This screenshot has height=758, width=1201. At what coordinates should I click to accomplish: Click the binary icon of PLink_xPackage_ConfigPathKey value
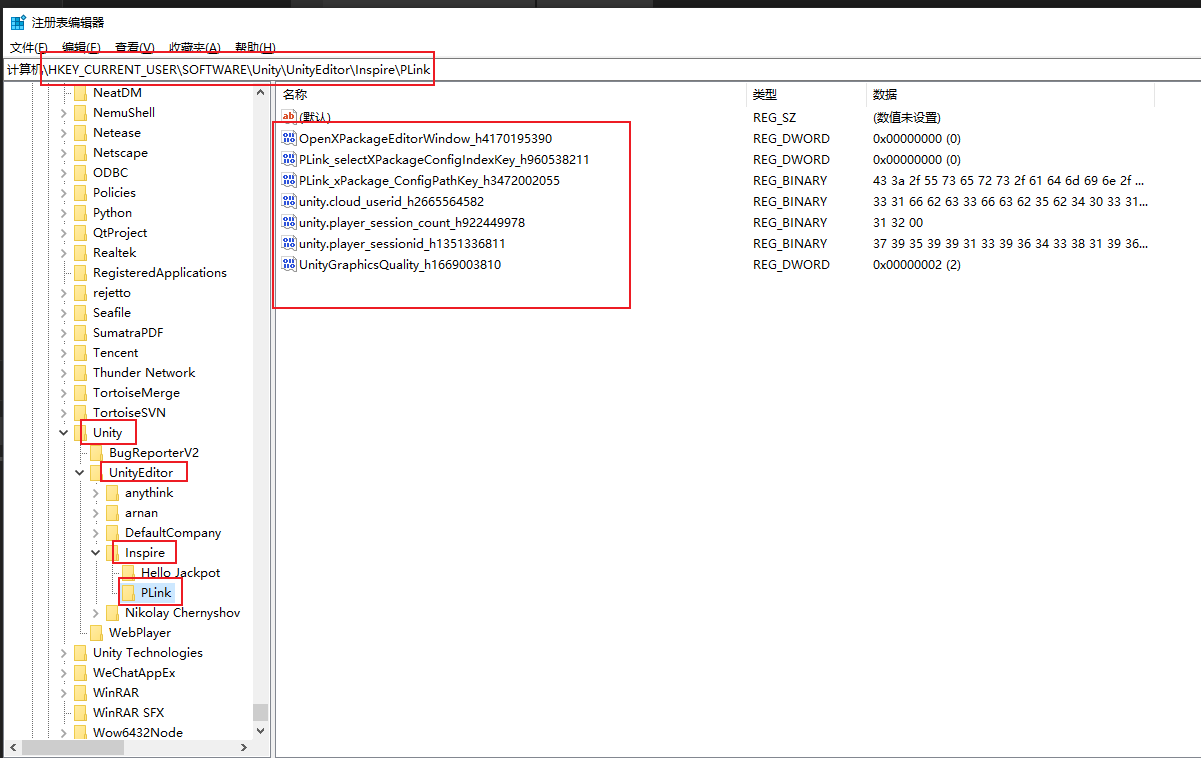click(289, 181)
